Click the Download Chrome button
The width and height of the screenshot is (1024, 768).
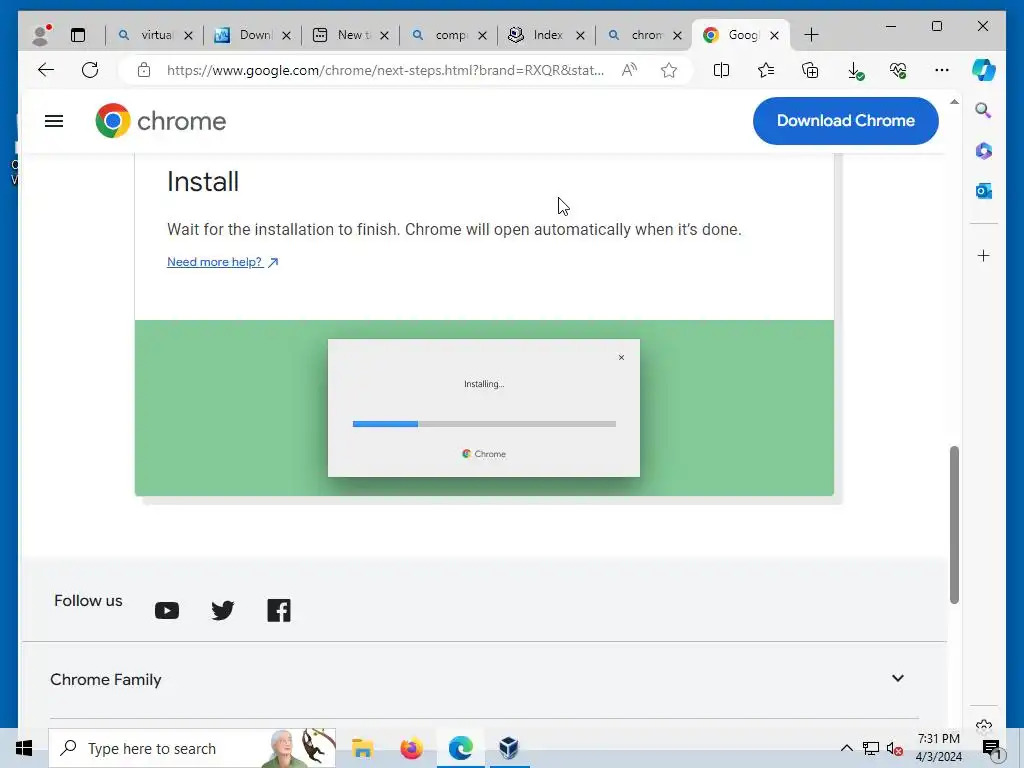click(846, 121)
